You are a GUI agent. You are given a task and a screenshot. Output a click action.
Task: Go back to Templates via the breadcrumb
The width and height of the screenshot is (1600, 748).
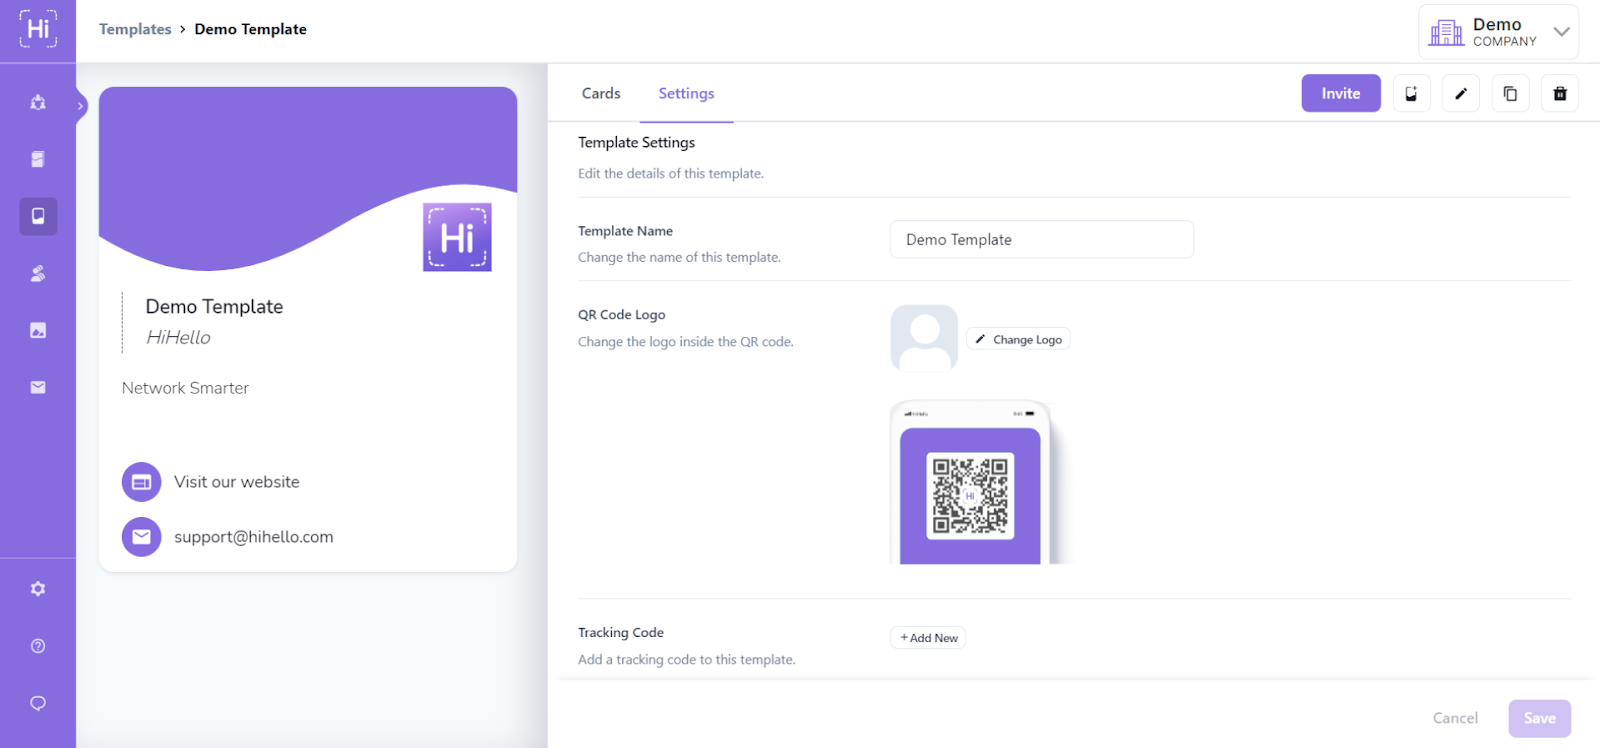pos(135,29)
